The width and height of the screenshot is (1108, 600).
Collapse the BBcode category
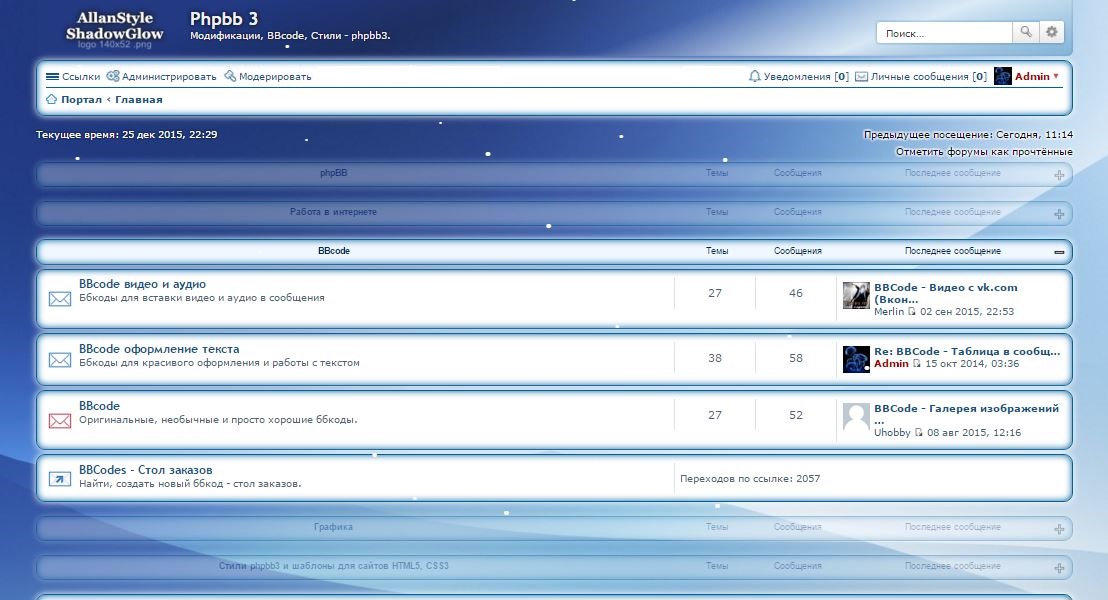(x=1059, y=252)
